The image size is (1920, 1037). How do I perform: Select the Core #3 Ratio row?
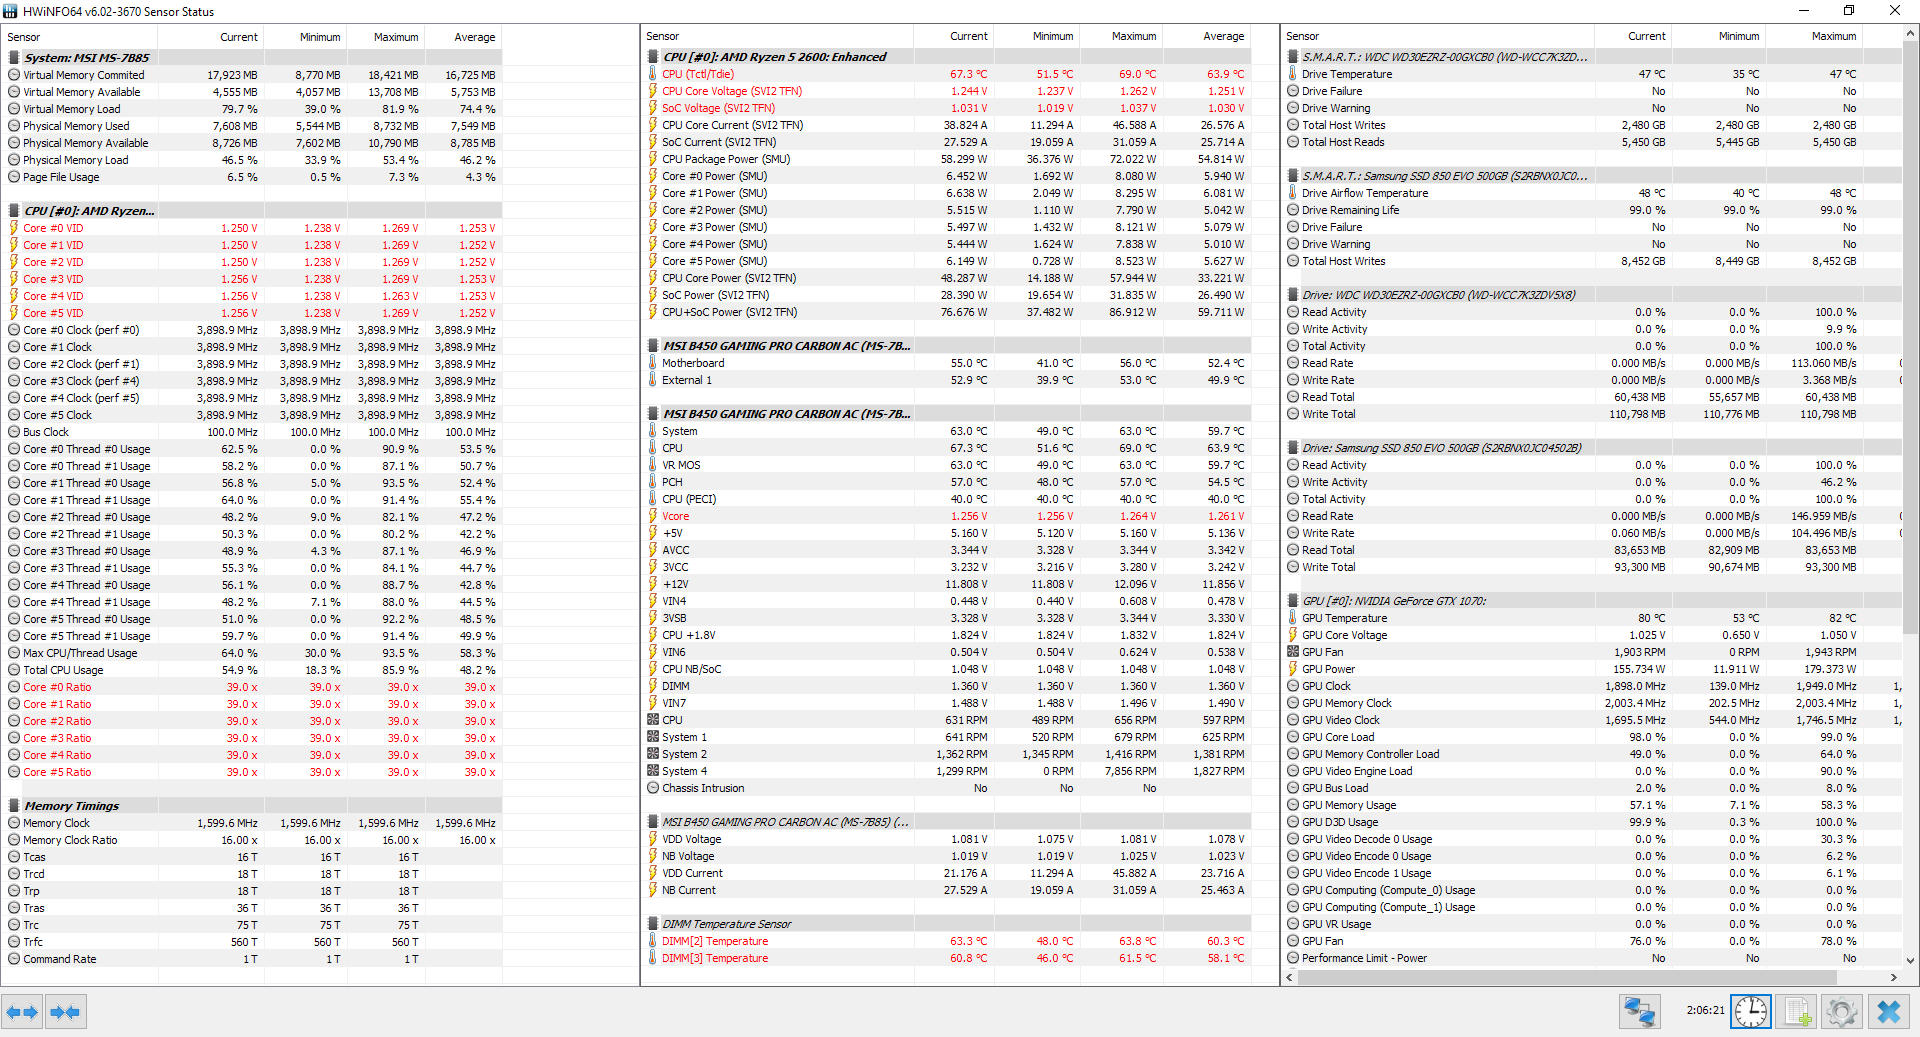pyautogui.click(x=253, y=738)
